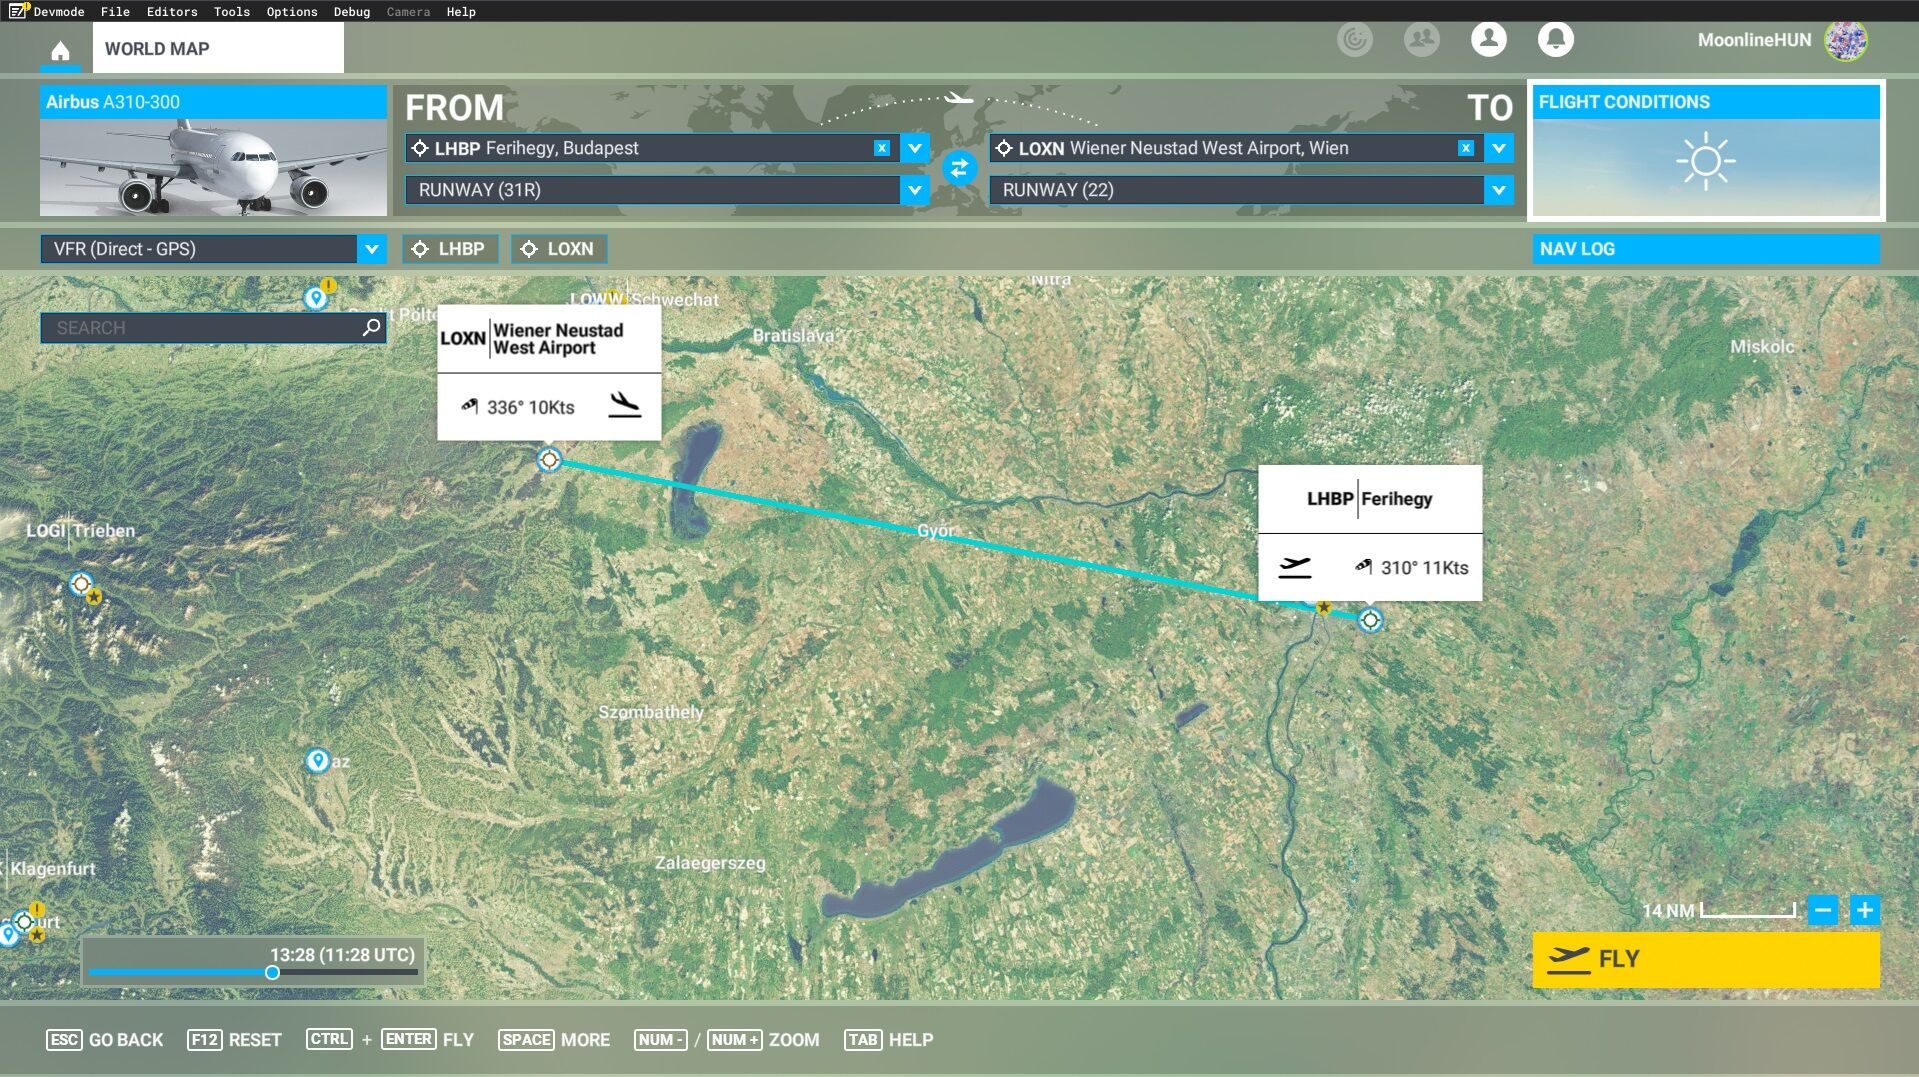
Task: Clear the LOXN arrival airport field
Action: [x=1465, y=148]
